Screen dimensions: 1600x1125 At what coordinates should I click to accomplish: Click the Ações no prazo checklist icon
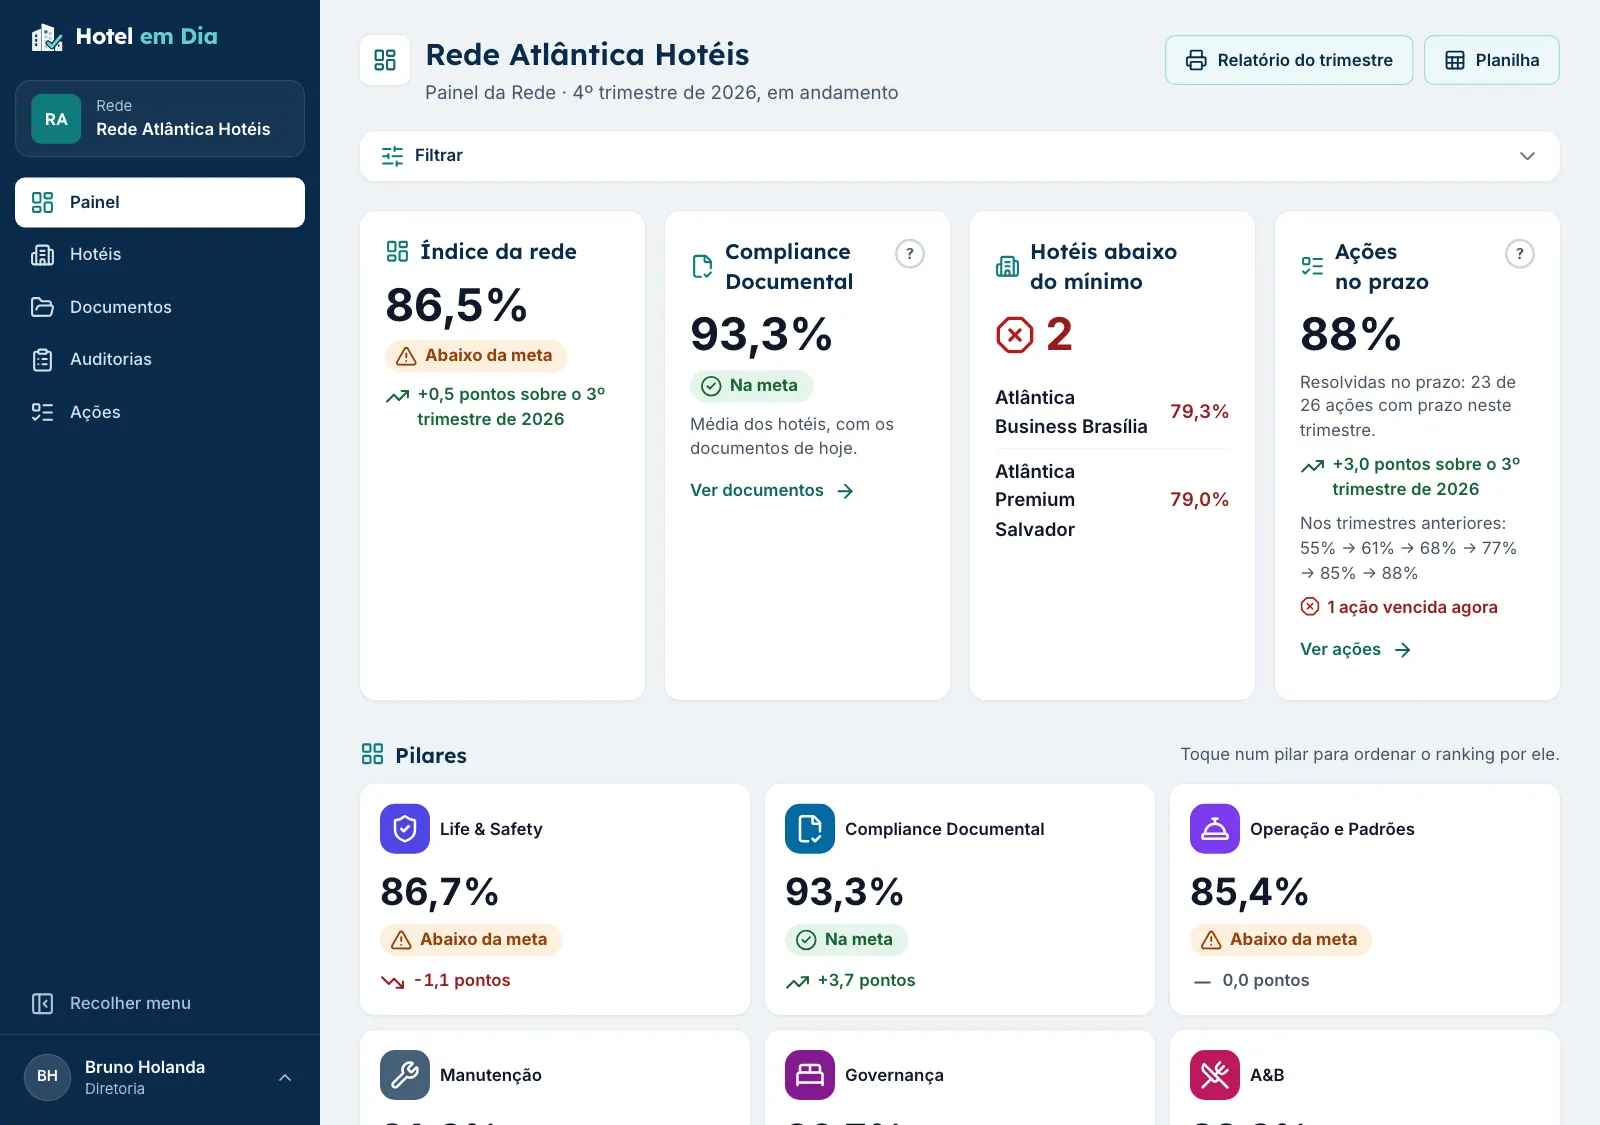(1312, 266)
